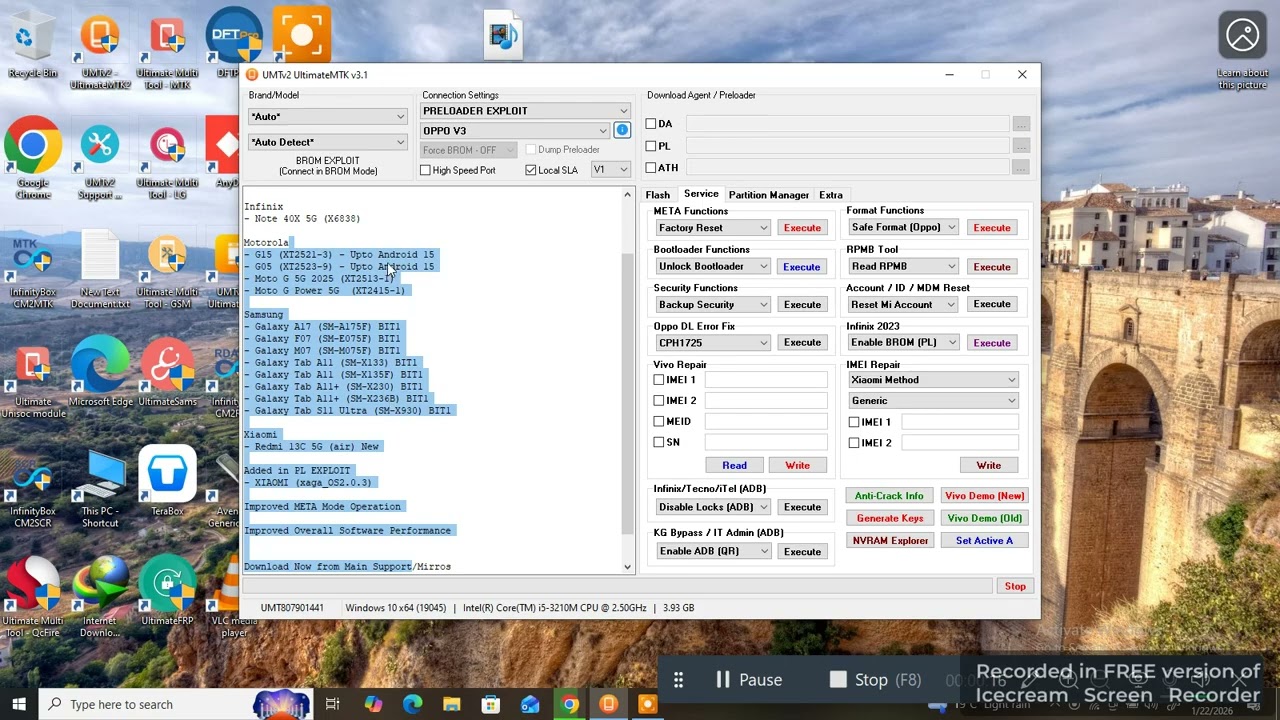Launch Ultimate Unisoc module shortcut
1280x720 pixels.
(x=32, y=380)
